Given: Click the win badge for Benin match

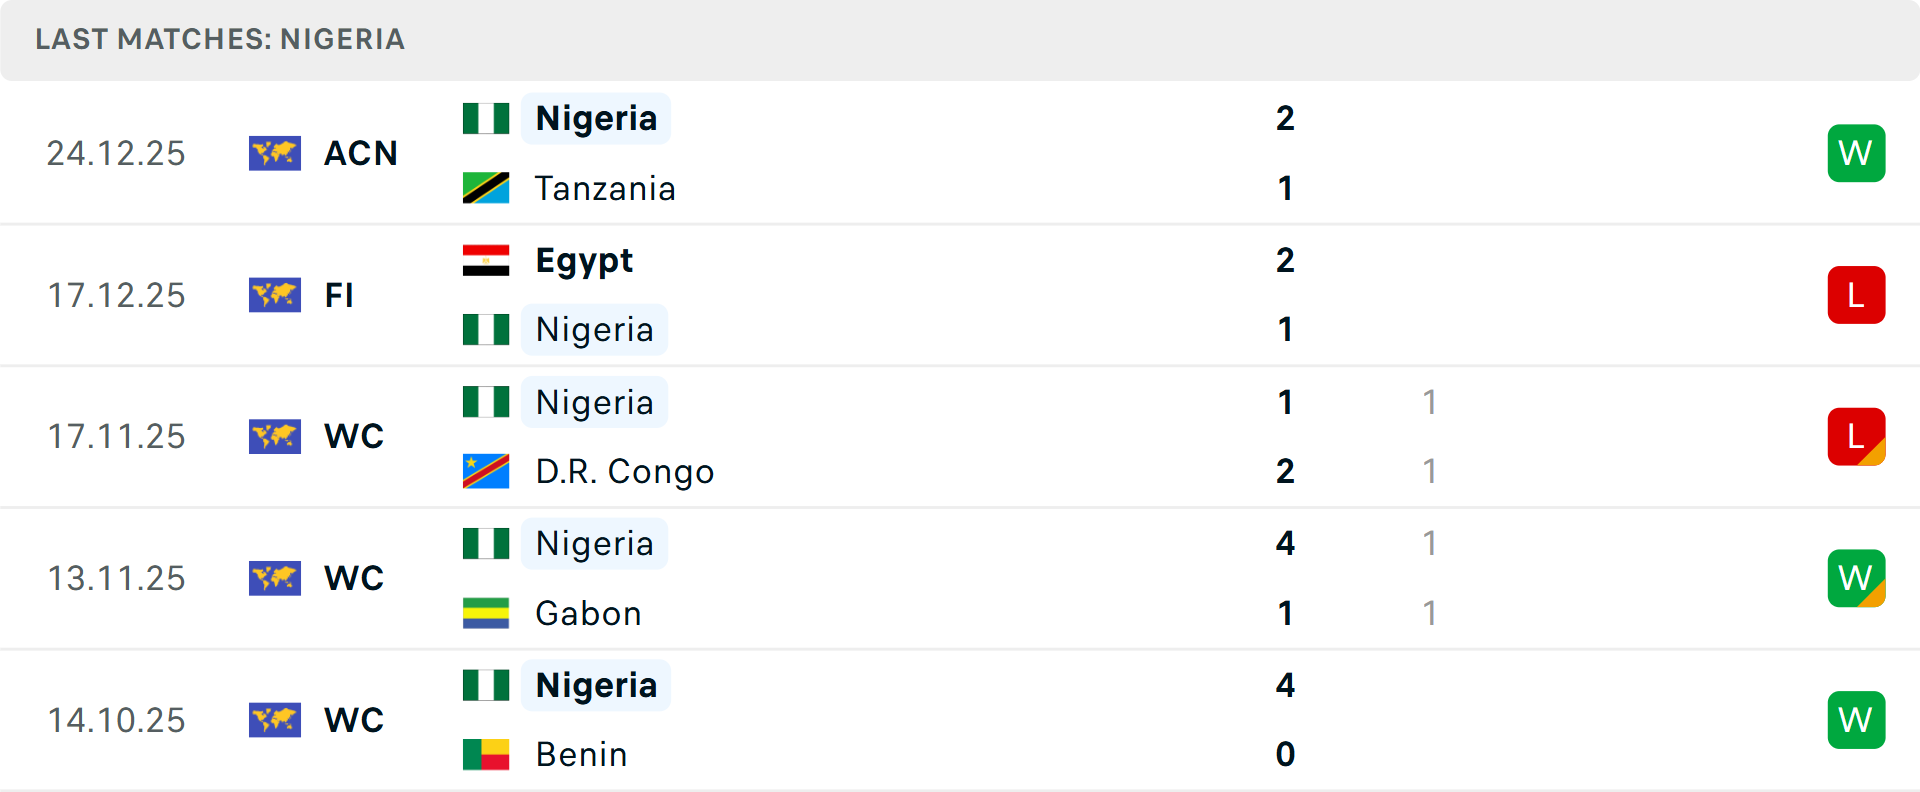Looking at the screenshot, I should point(1856,720).
